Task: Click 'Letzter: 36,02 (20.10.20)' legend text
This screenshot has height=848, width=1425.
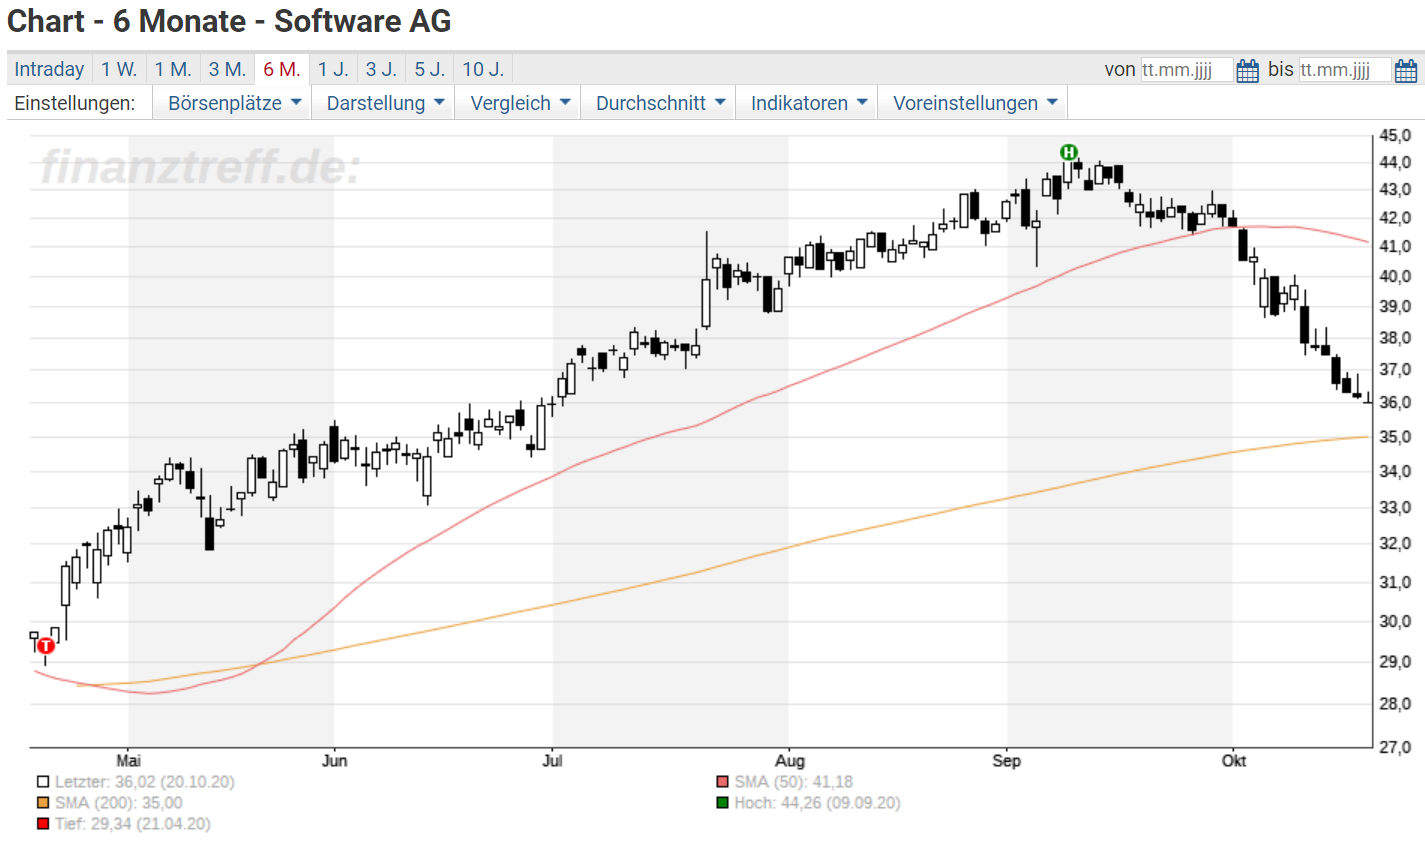Action: tap(145, 782)
